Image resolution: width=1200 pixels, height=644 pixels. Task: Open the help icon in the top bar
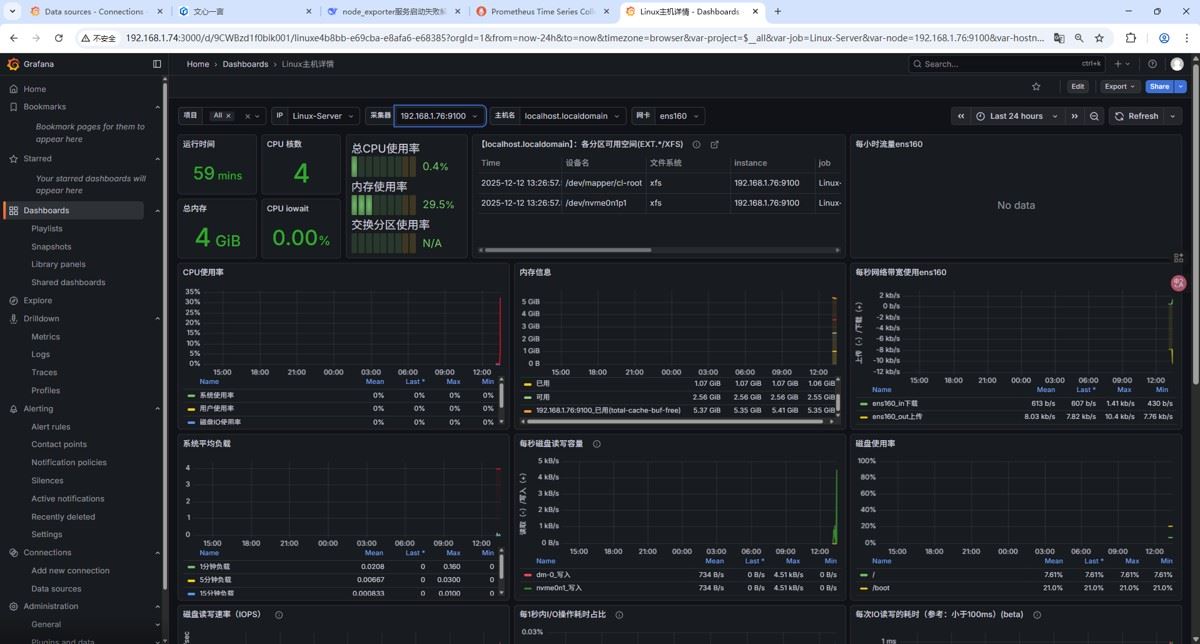(1152, 64)
